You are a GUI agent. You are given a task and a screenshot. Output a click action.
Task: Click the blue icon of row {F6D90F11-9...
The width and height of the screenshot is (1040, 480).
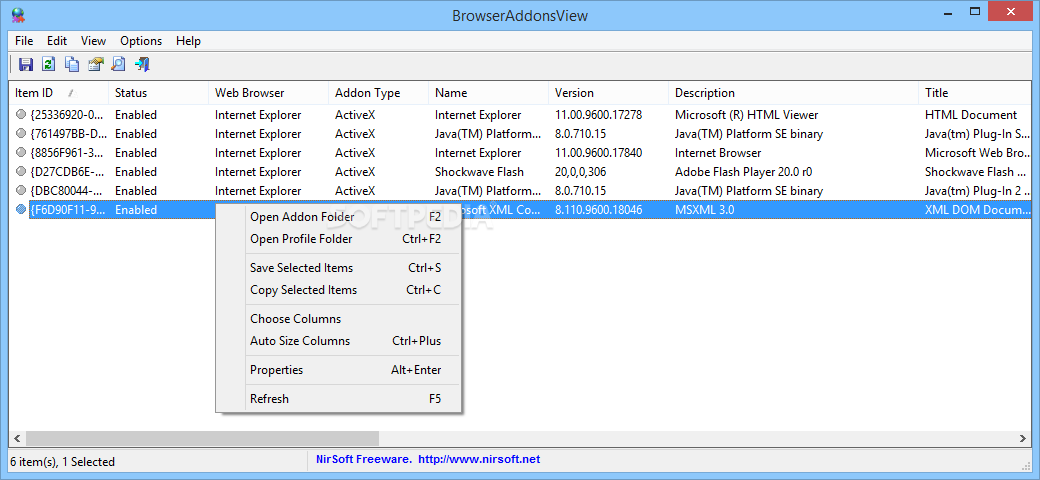[21, 210]
